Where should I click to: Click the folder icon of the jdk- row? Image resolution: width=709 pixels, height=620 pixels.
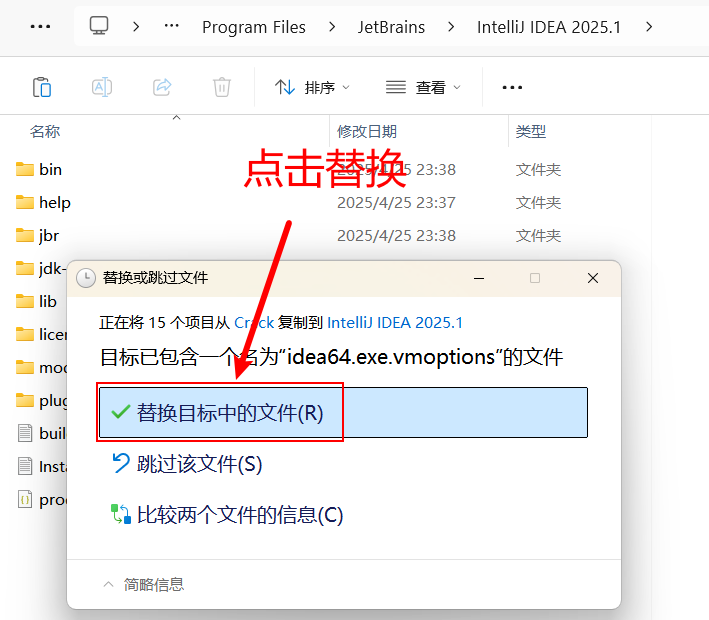click(x=25, y=269)
